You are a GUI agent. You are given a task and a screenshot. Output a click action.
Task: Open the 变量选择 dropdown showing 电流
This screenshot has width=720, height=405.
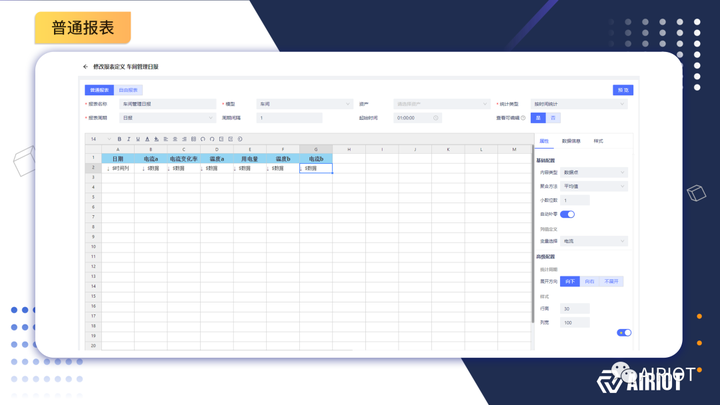594,241
